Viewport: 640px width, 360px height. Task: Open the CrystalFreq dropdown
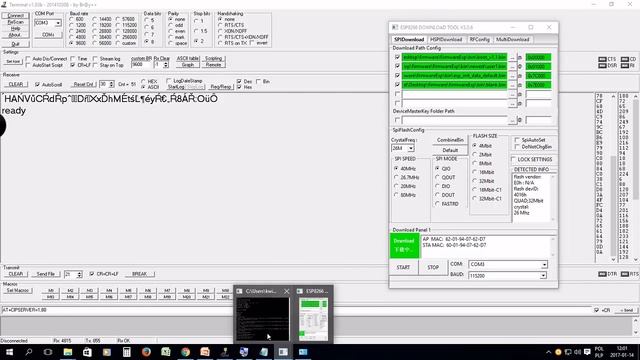tap(411, 148)
